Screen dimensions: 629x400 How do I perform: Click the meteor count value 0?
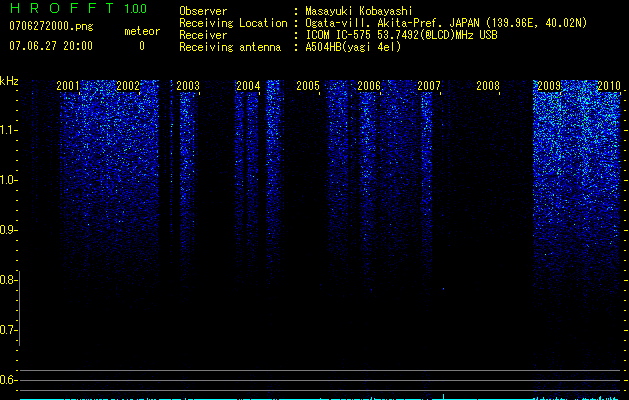(x=142, y=46)
